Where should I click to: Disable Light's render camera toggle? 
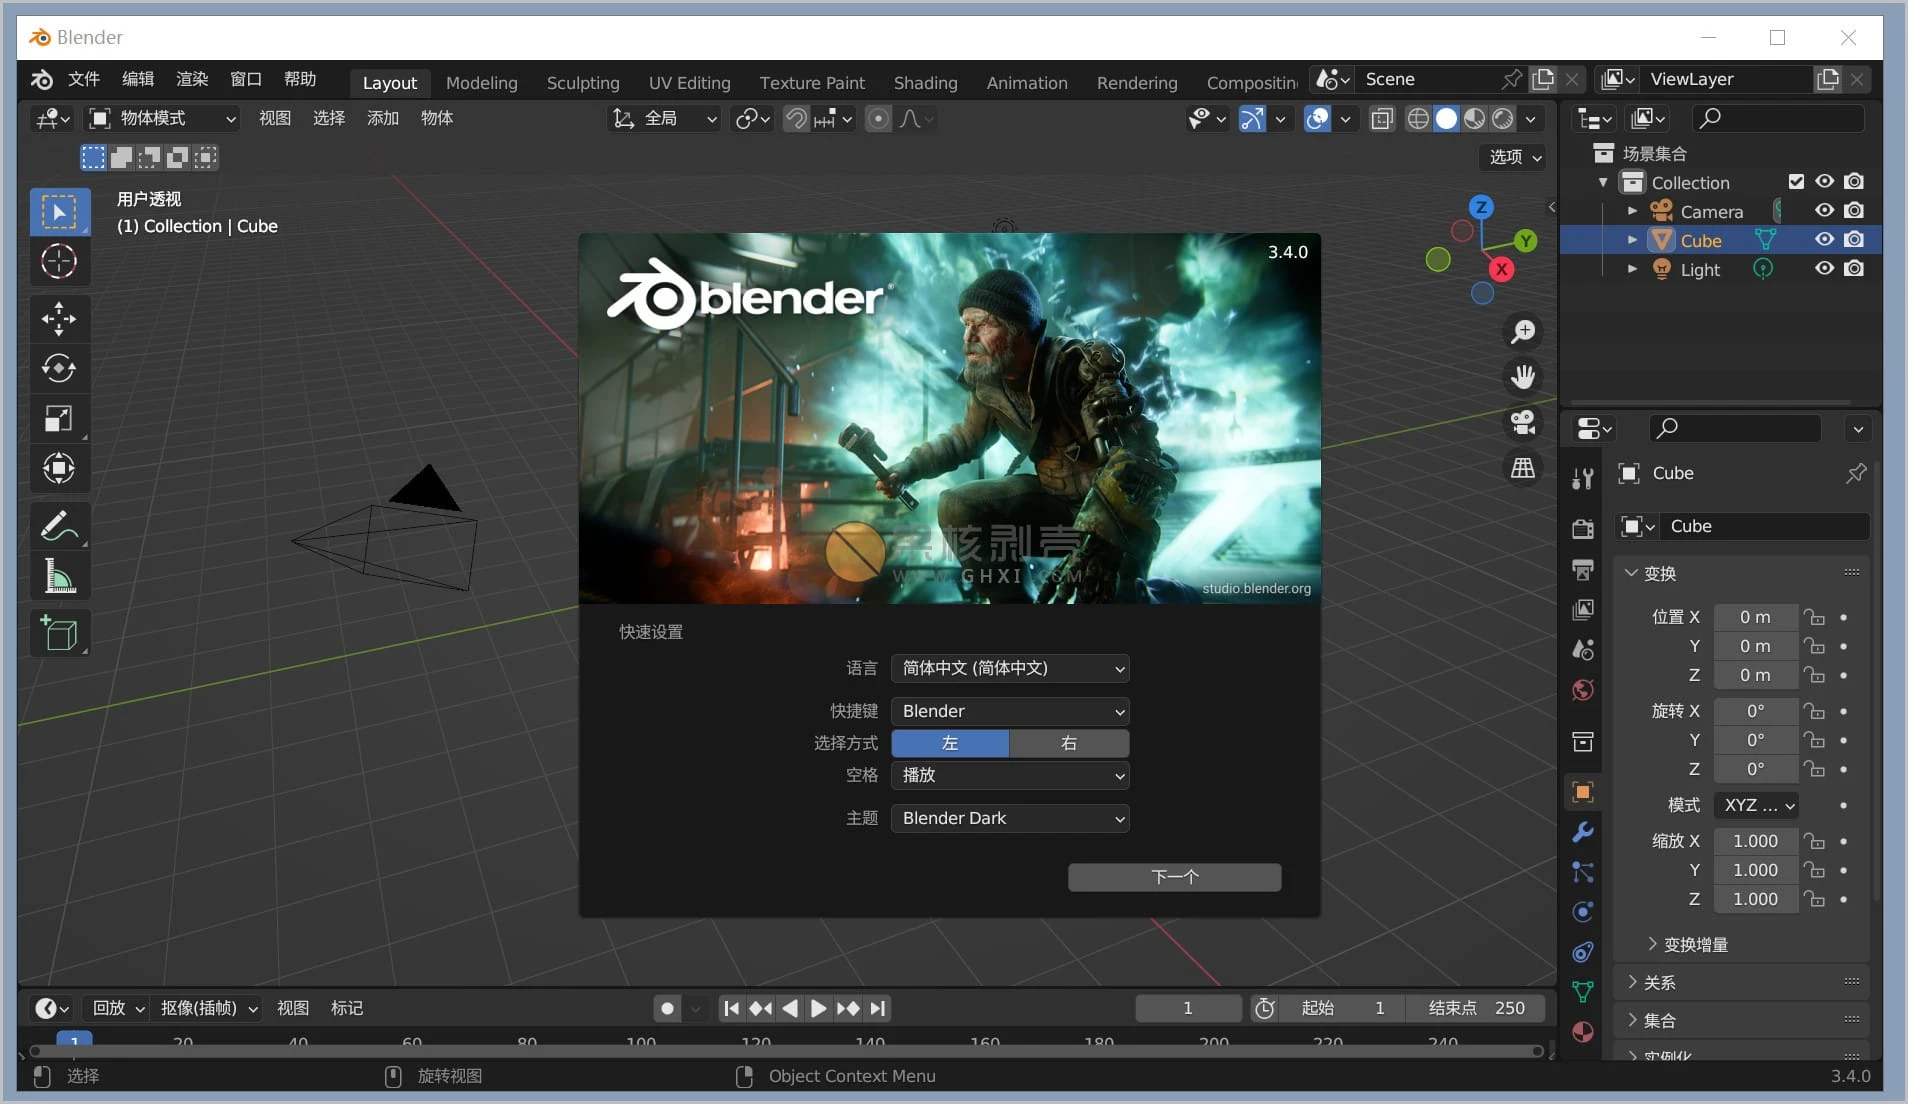pyautogui.click(x=1855, y=269)
